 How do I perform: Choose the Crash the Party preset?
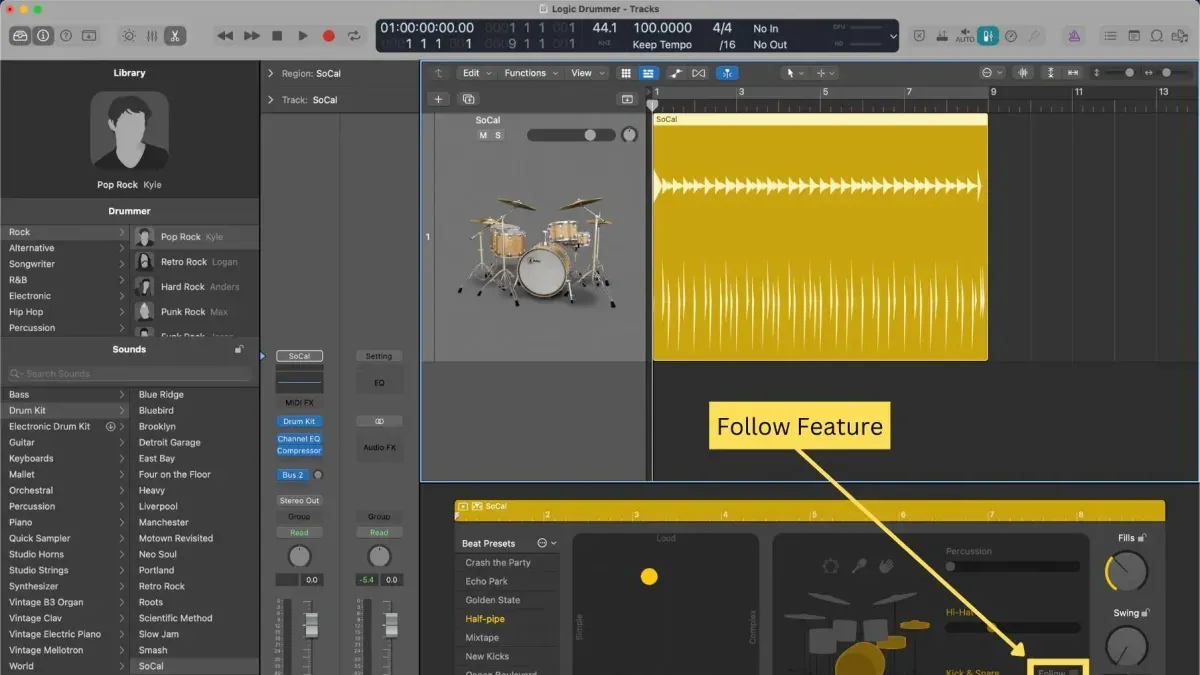[x=498, y=563]
